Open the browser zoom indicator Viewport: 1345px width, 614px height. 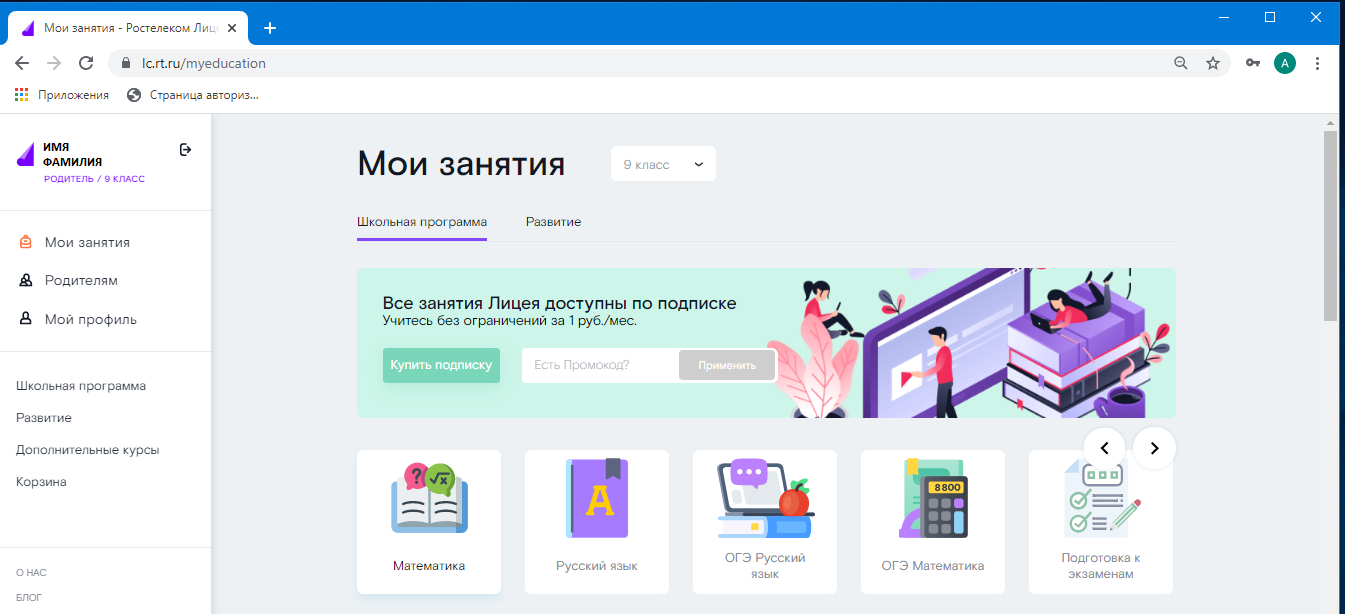click(x=1181, y=63)
